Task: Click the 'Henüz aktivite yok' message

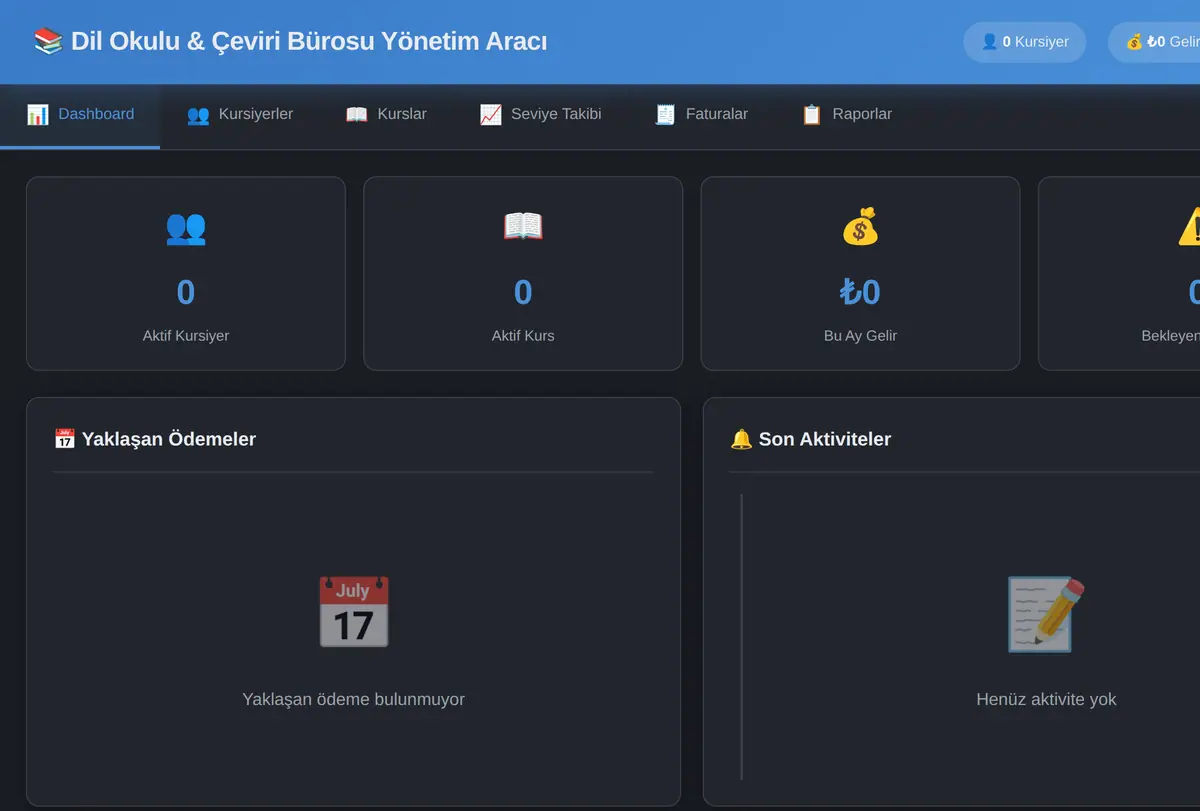Action: [1046, 699]
